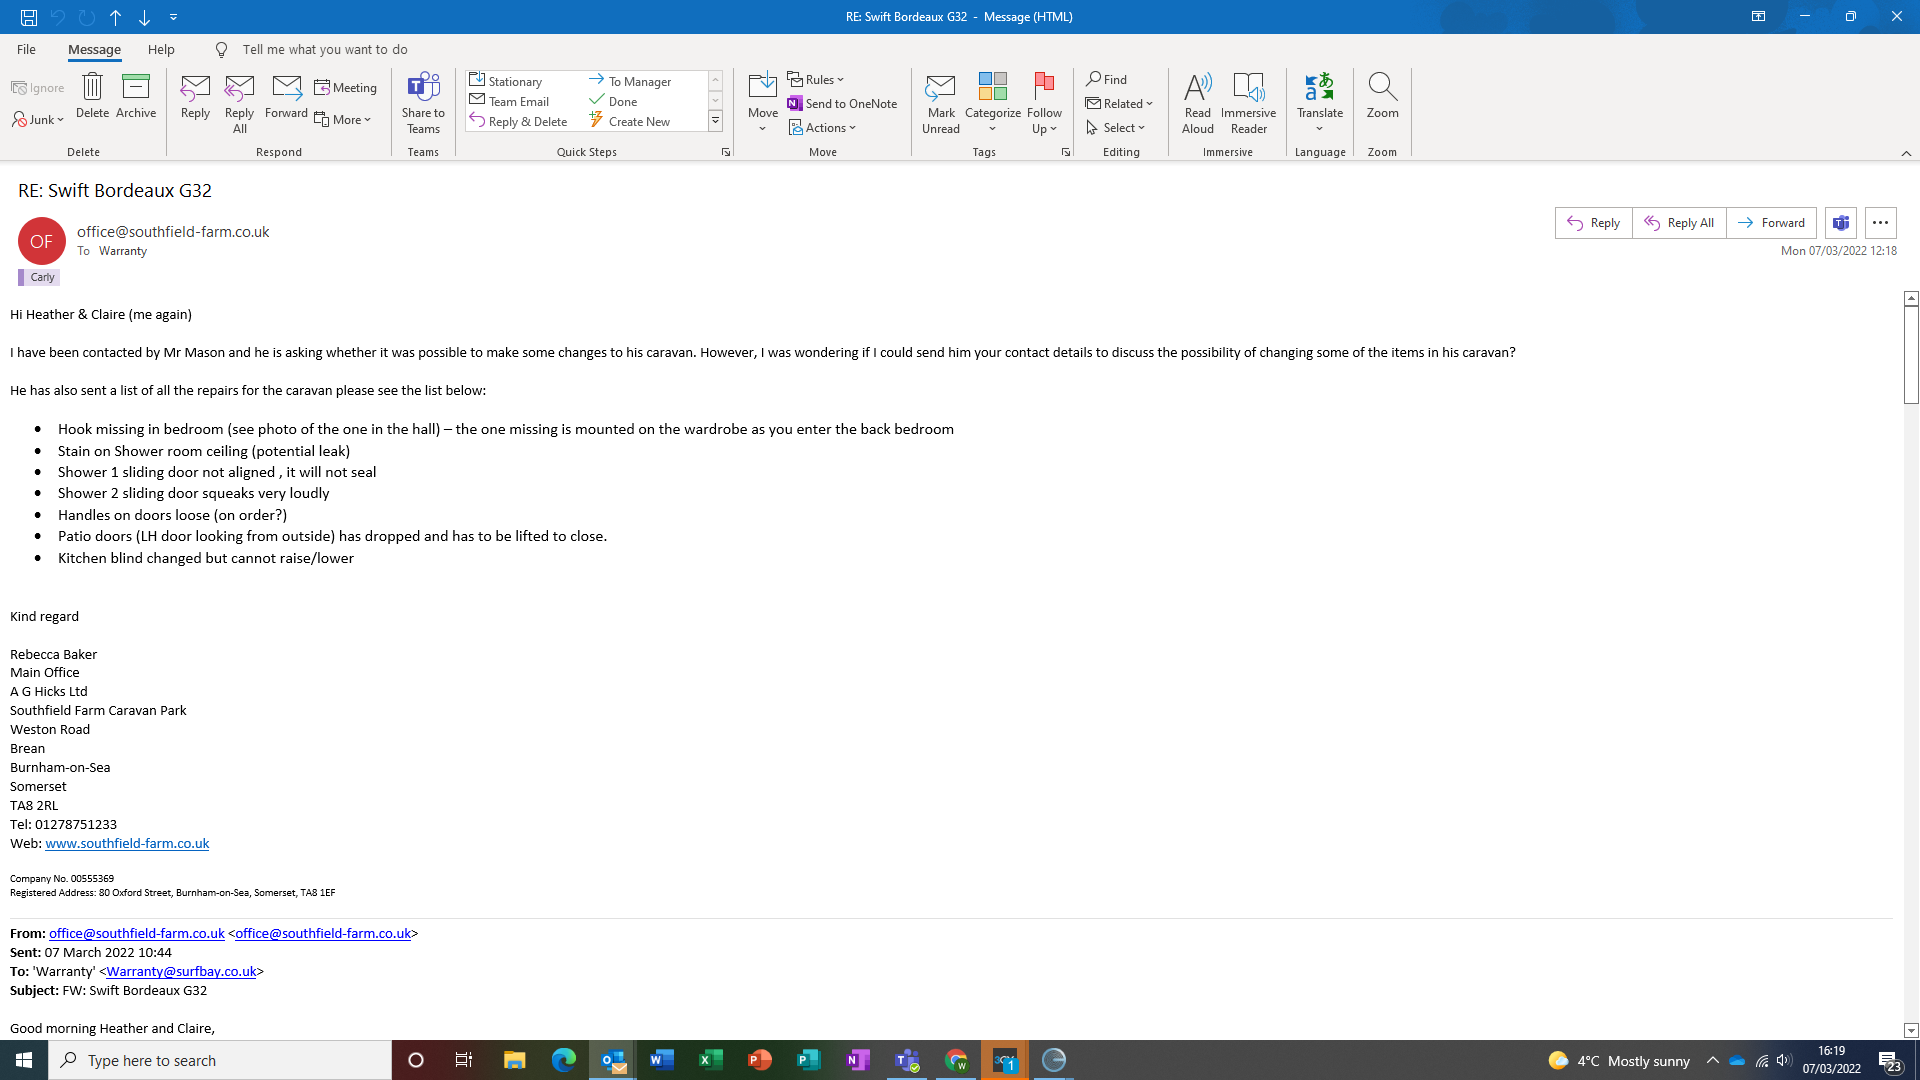Click the Tell me what you want search box
The width and height of the screenshot is (1920, 1080).
coord(324,49)
